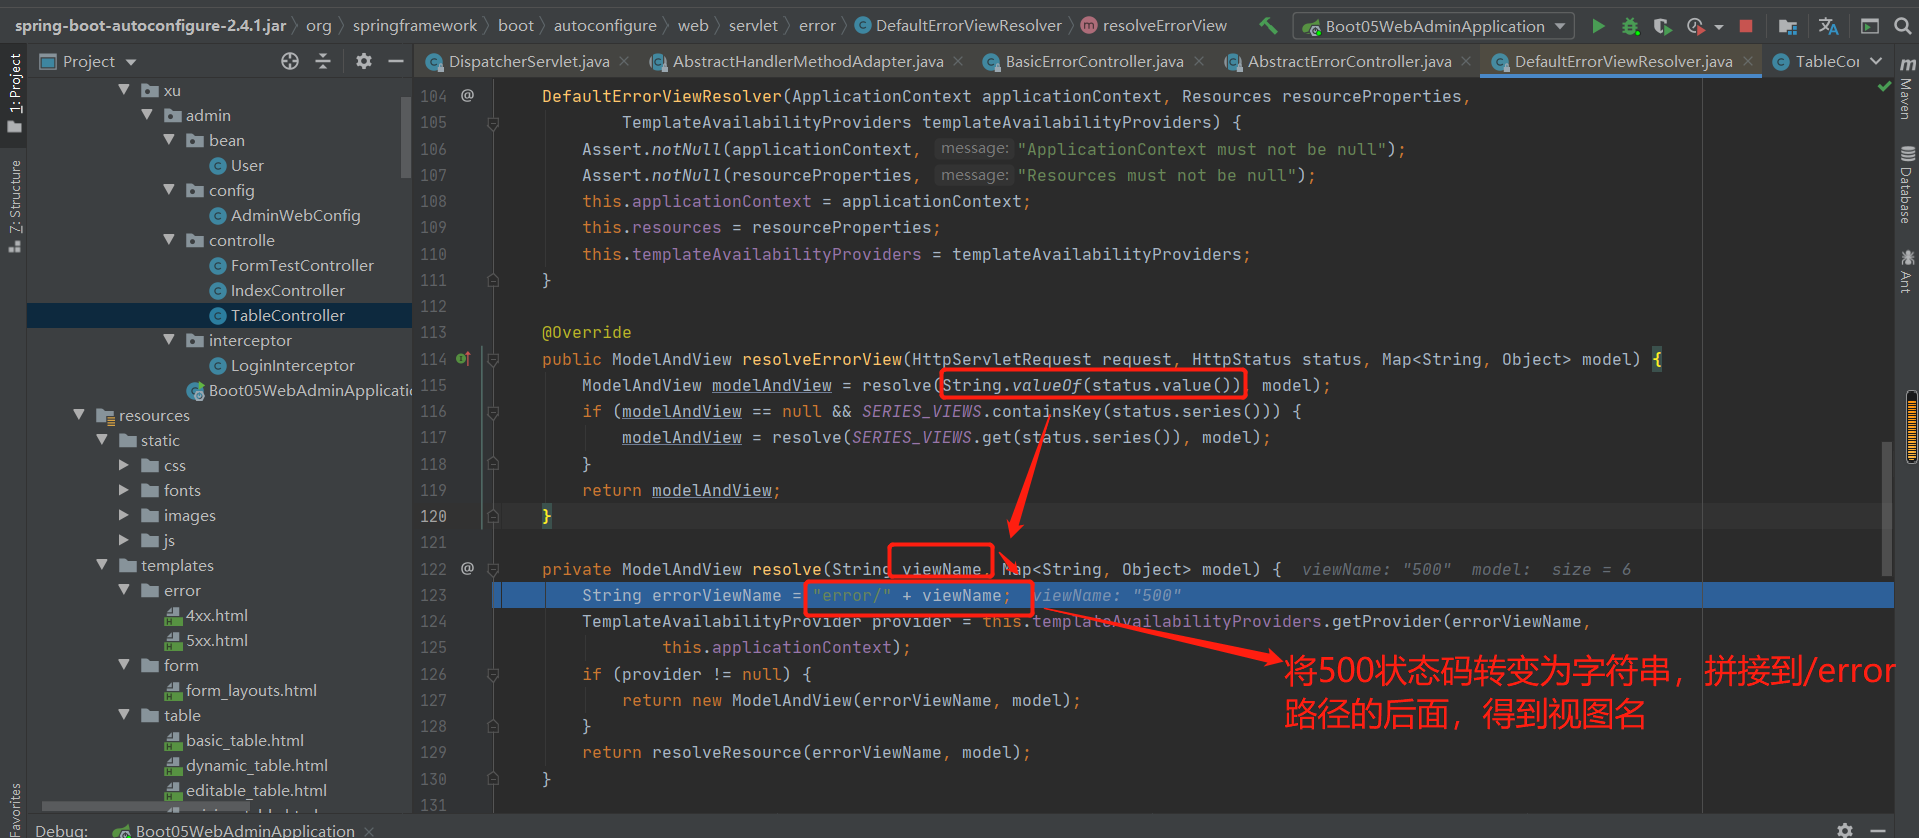Click autoconfigure breadcrumb in navigation bar
The width and height of the screenshot is (1919, 838).
(605, 26)
